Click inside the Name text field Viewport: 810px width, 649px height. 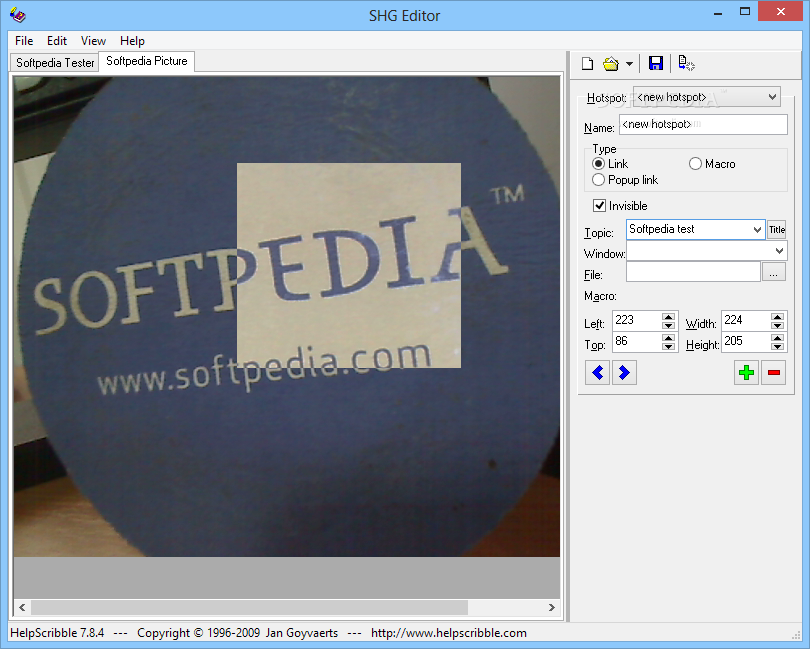(703, 125)
